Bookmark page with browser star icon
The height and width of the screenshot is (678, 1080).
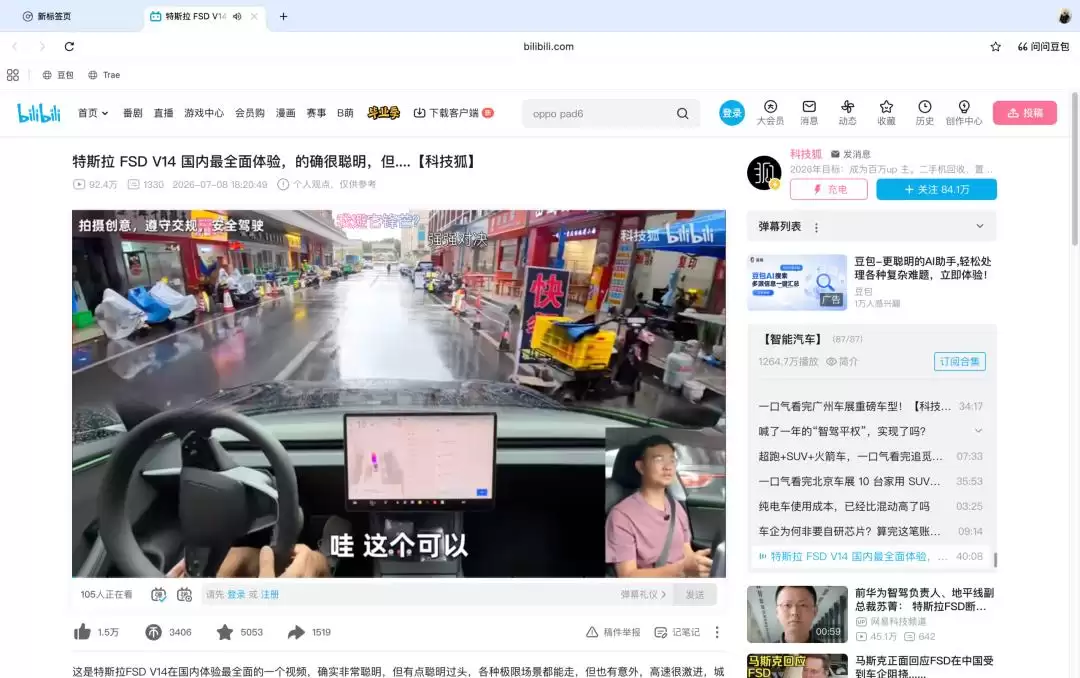point(995,47)
